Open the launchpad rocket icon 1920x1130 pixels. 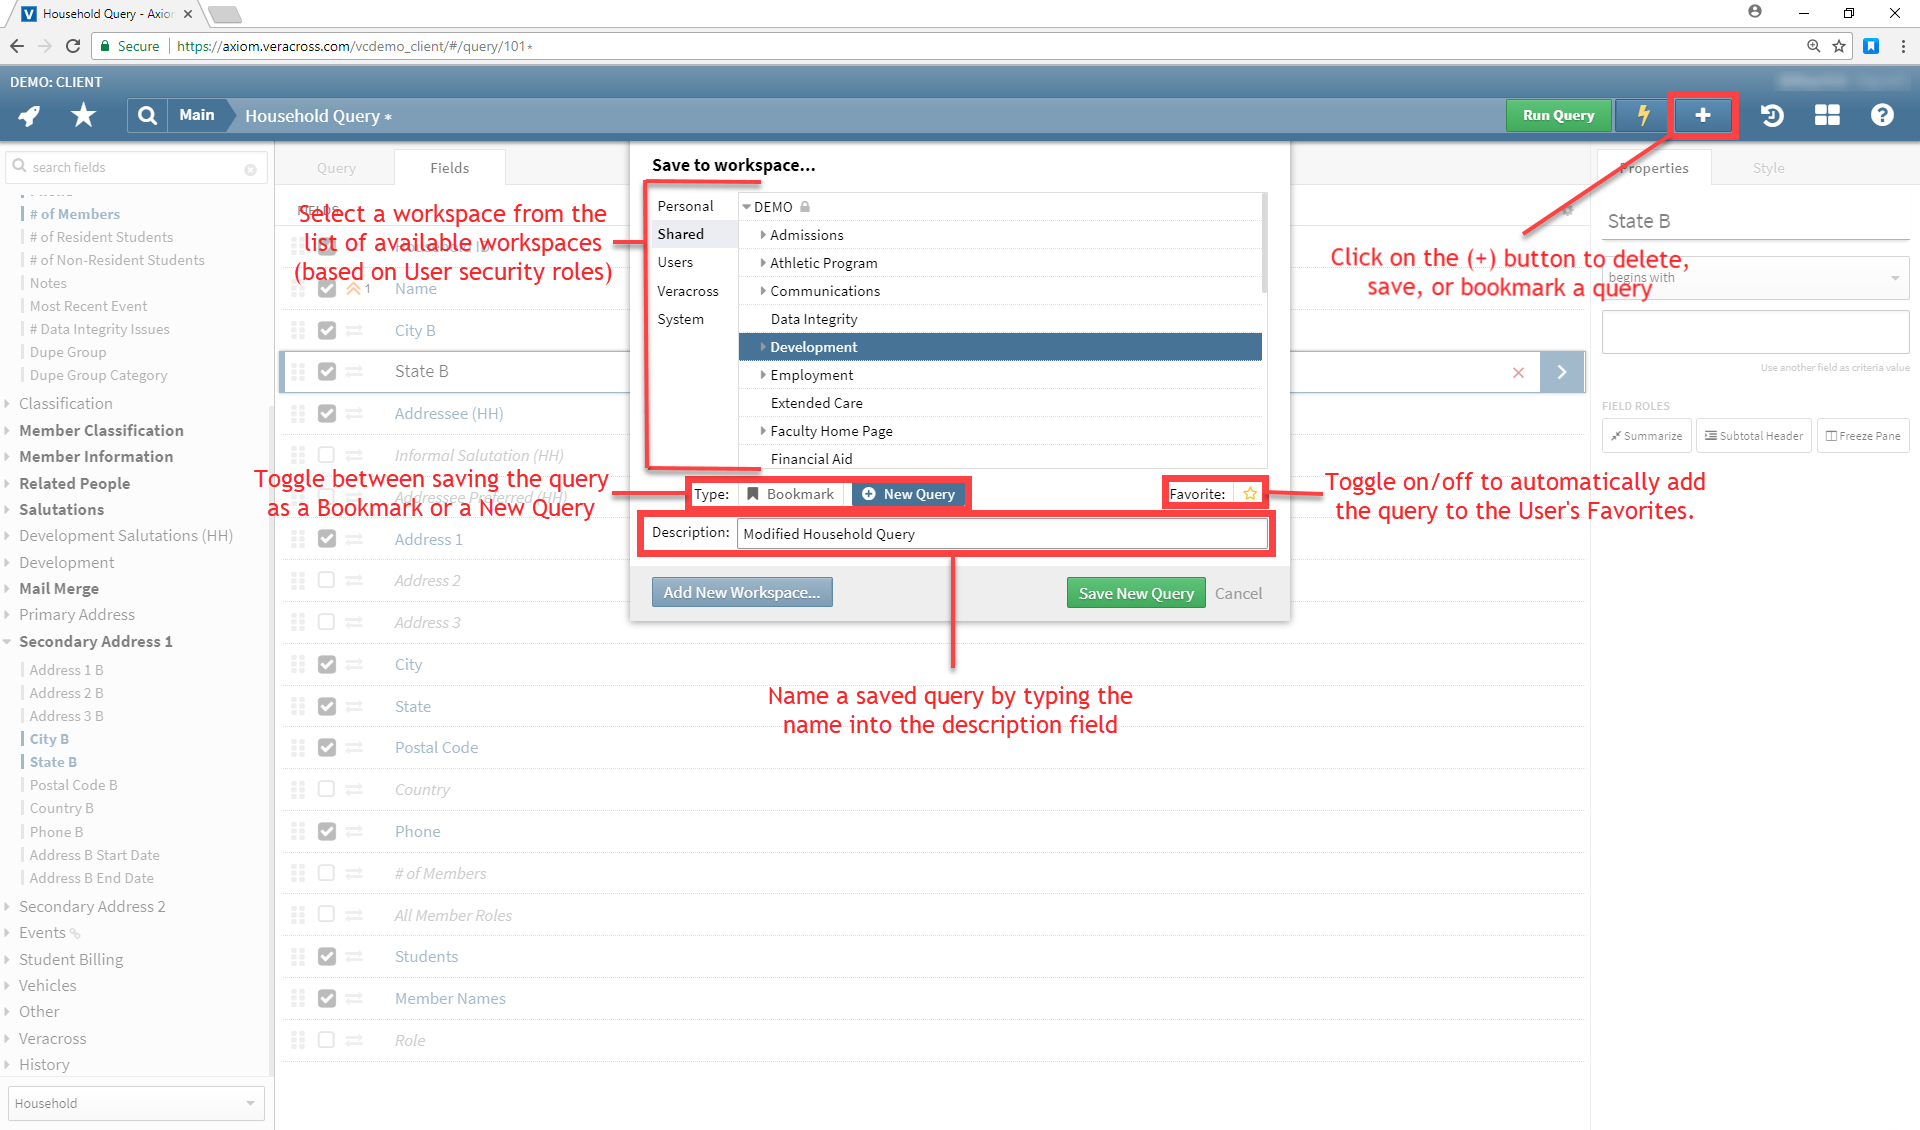[30, 116]
